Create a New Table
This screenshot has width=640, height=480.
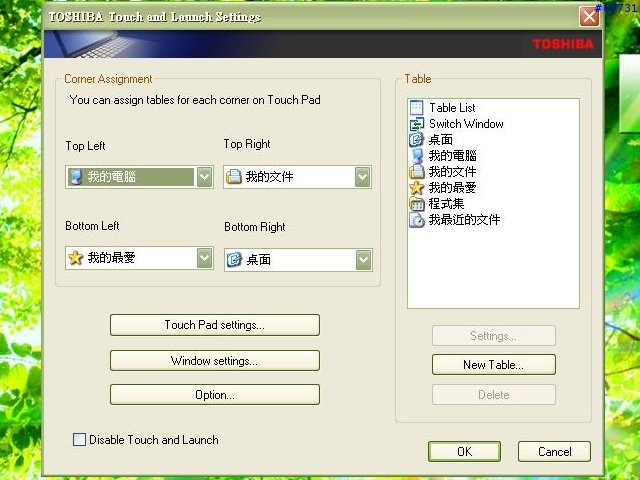coord(493,364)
